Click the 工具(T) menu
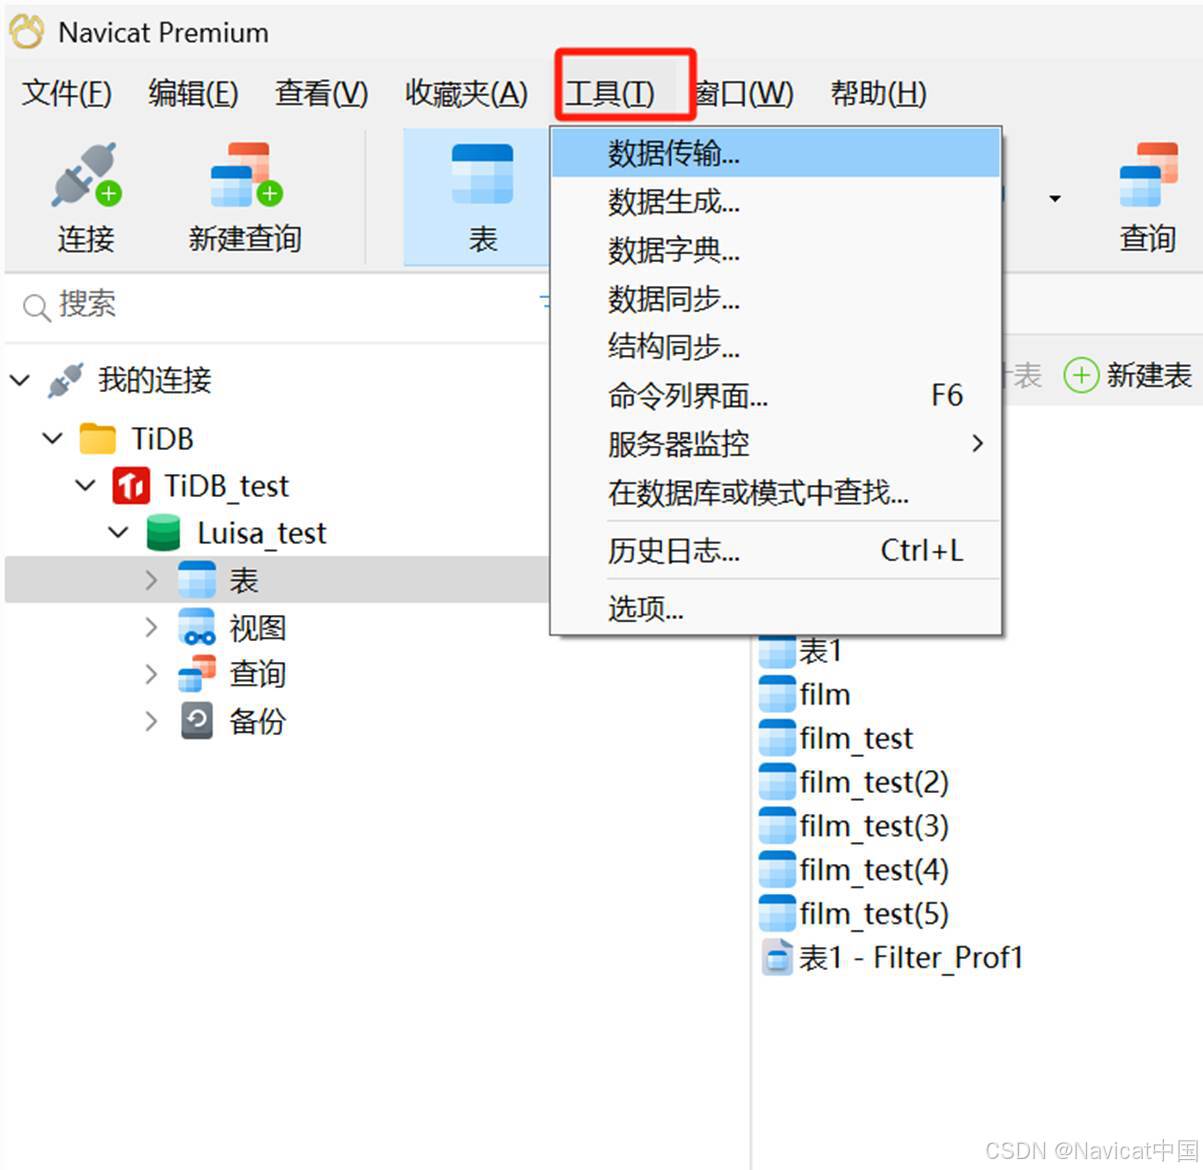This screenshot has width=1203, height=1170. 611,93
